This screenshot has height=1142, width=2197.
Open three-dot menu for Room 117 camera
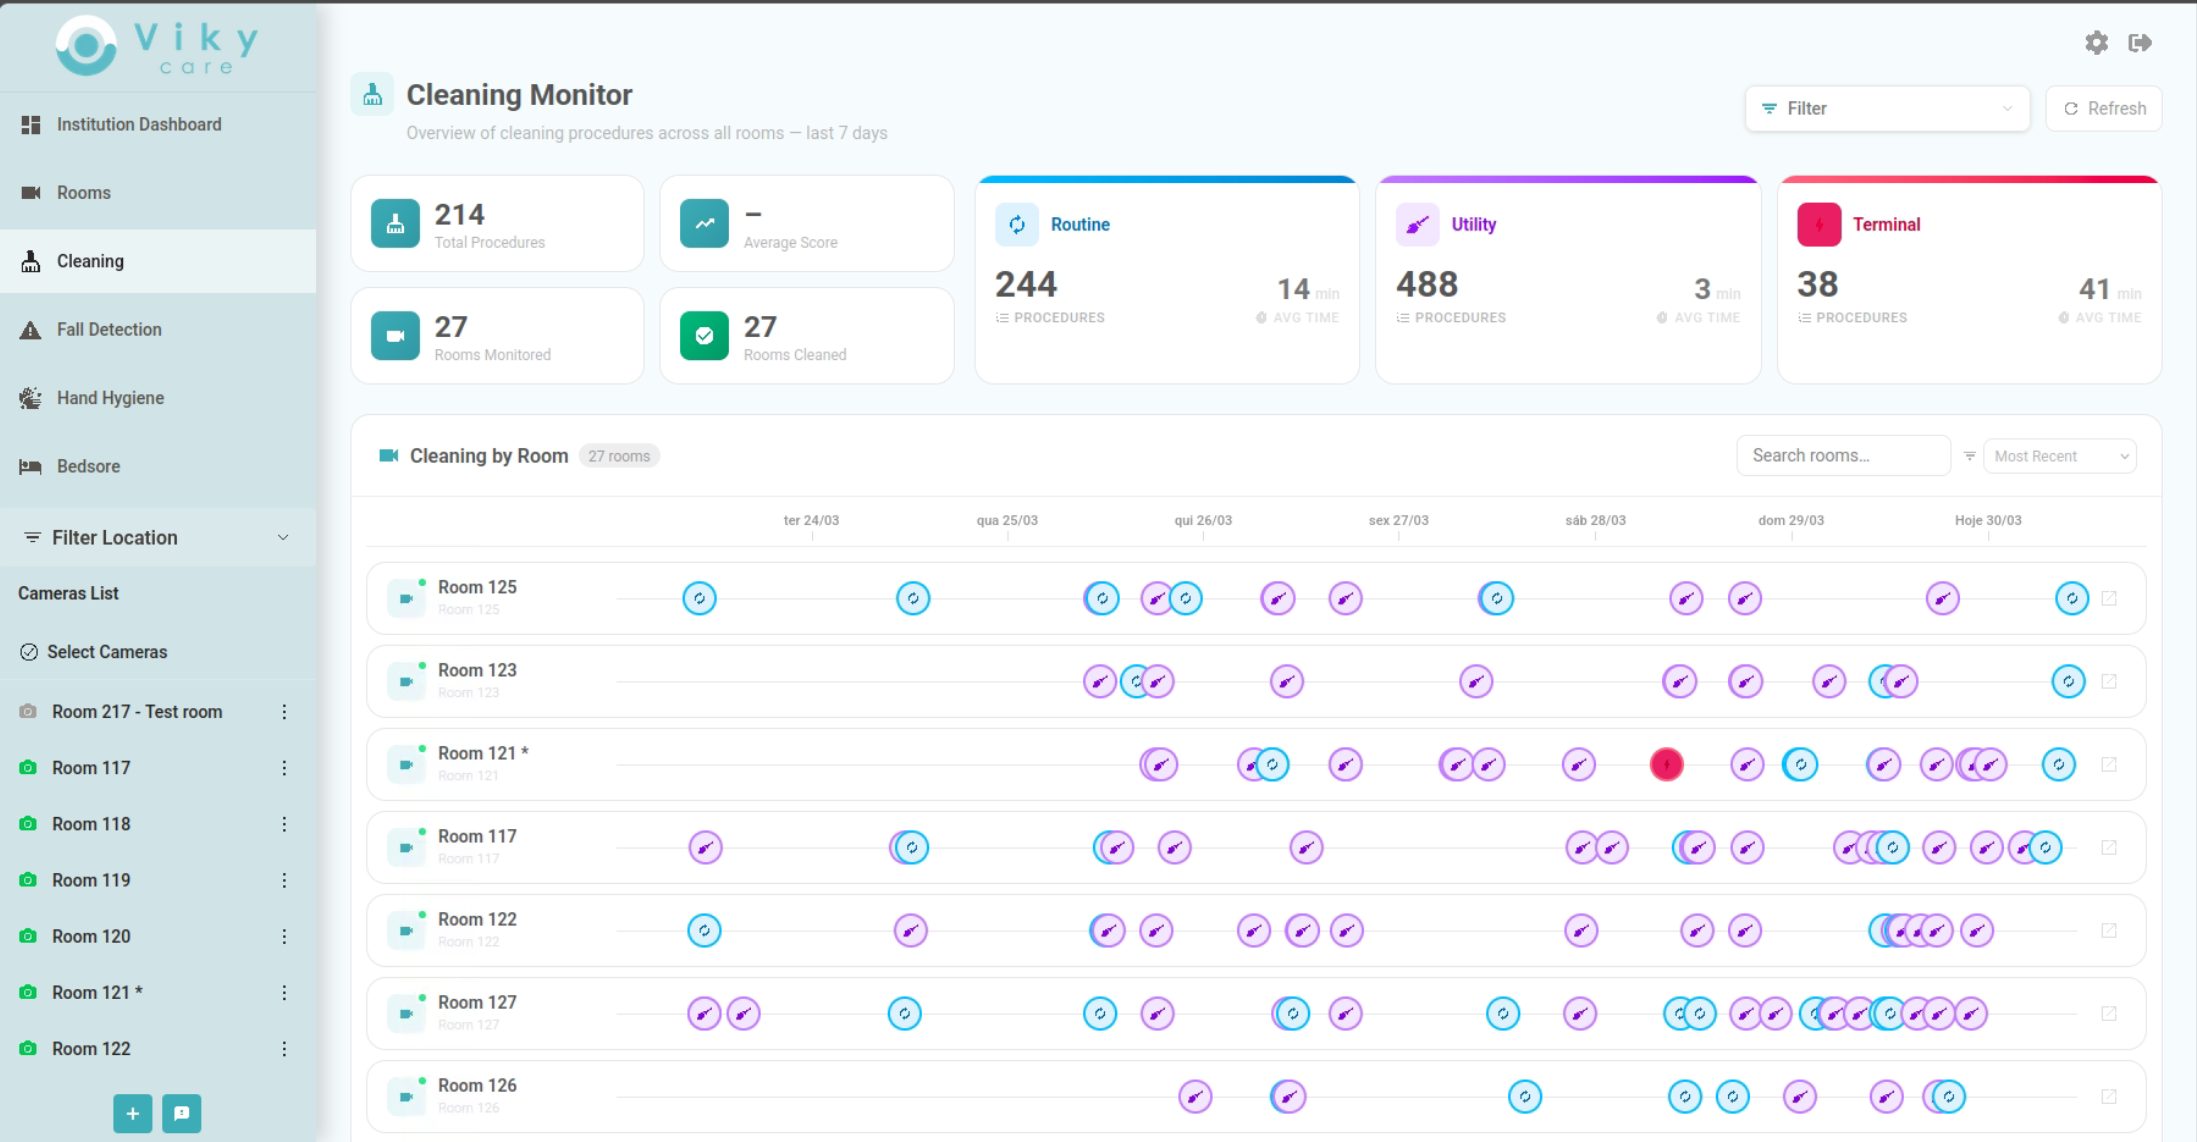click(284, 768)
